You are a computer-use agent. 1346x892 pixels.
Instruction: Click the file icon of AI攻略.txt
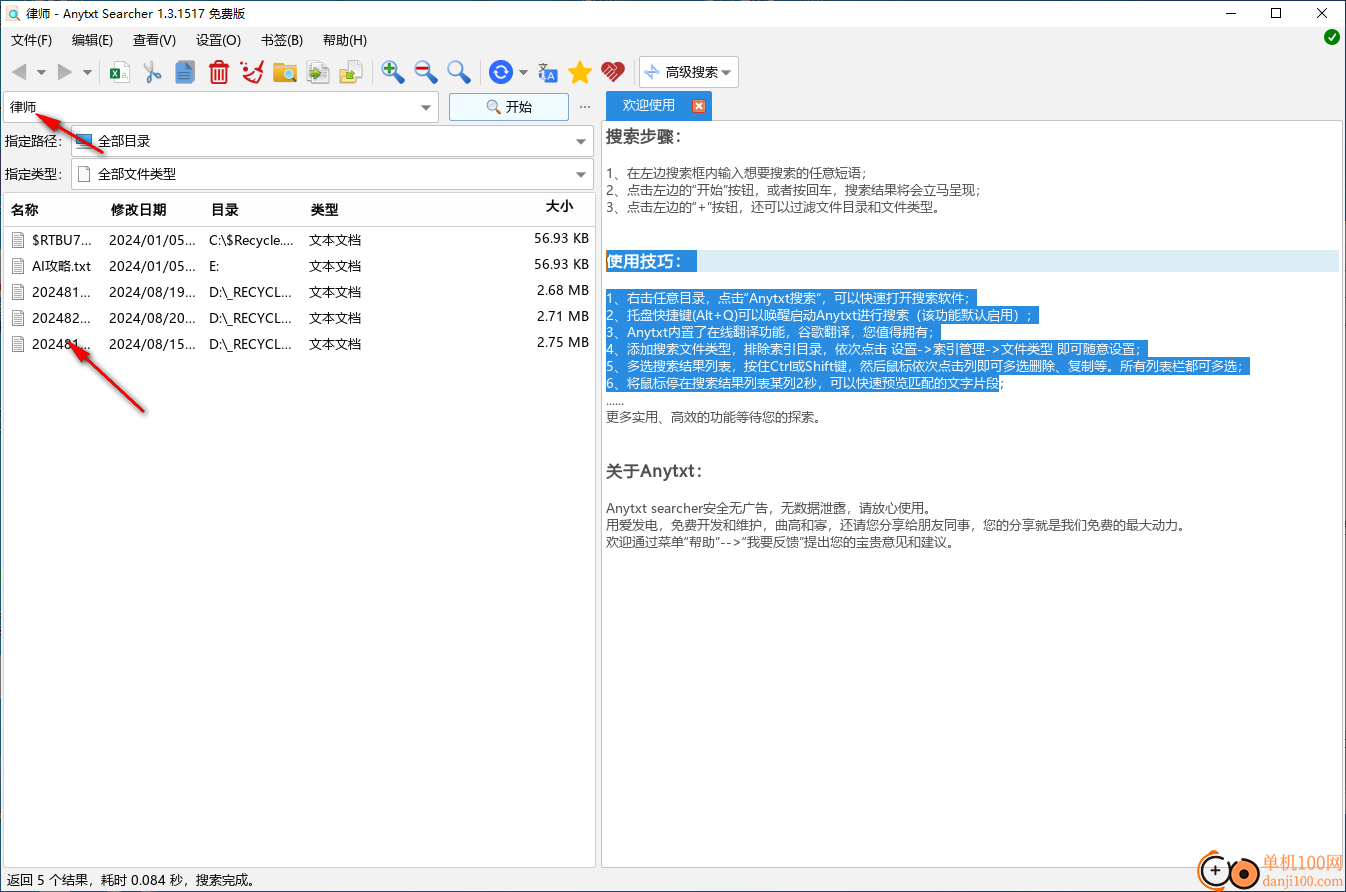click(17, 266)
